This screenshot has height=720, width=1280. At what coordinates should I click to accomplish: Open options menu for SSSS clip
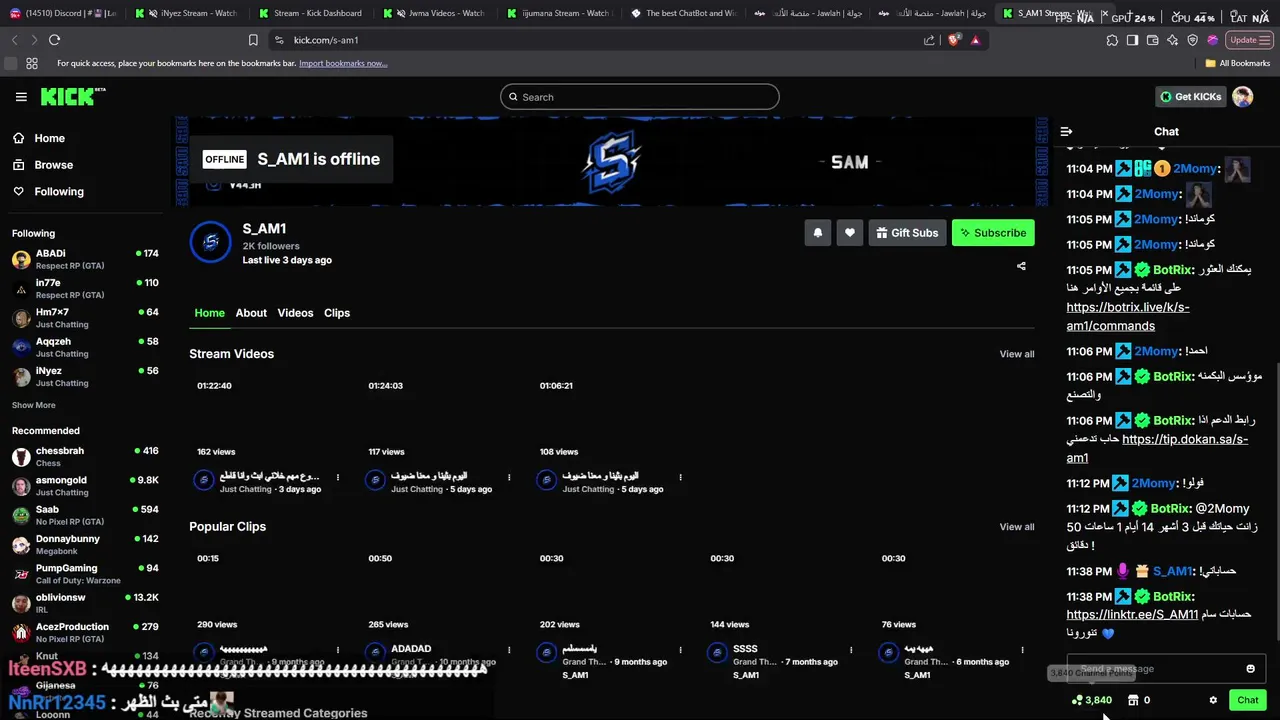click(x=851, y=650)
